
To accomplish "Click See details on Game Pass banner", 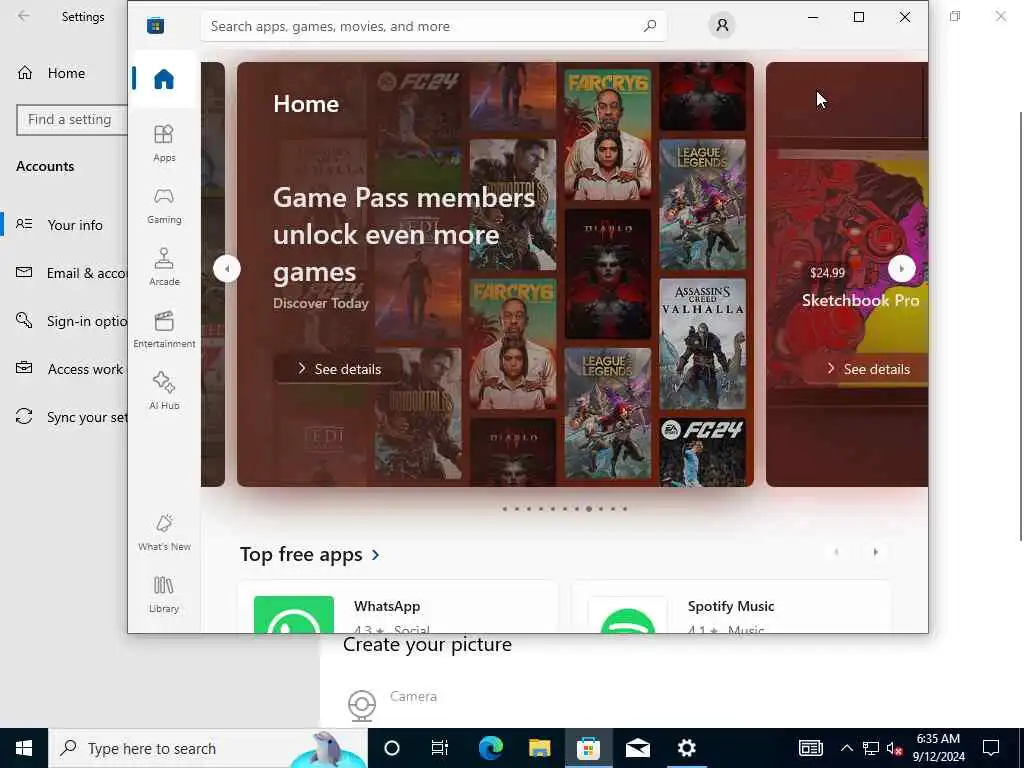I will click(x=338, y=369).
